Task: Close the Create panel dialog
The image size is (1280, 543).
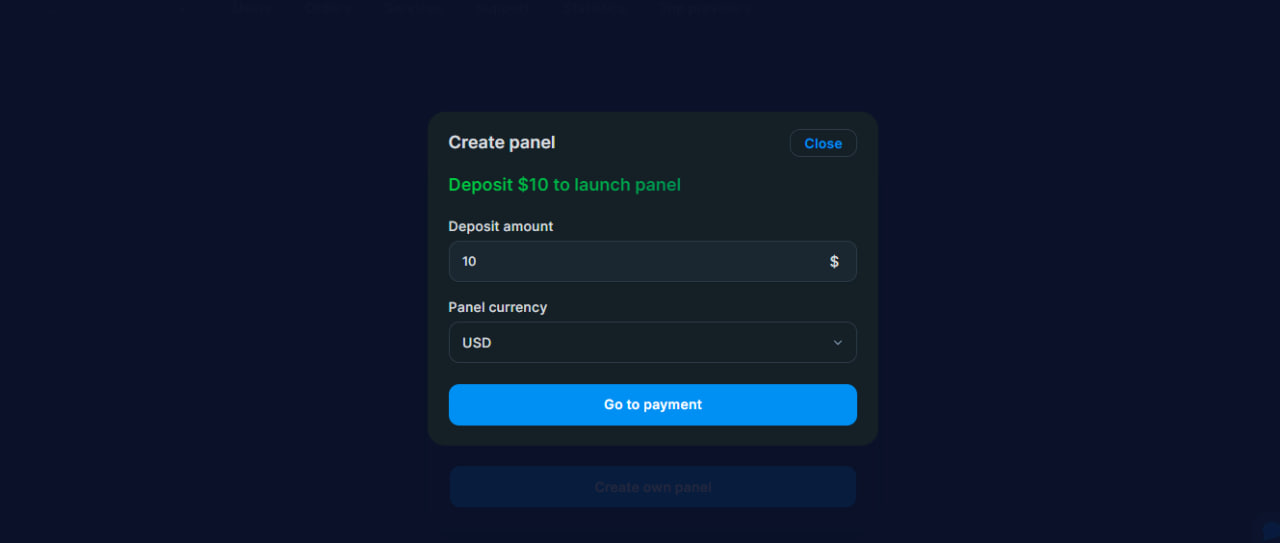Action: [823, 143]
